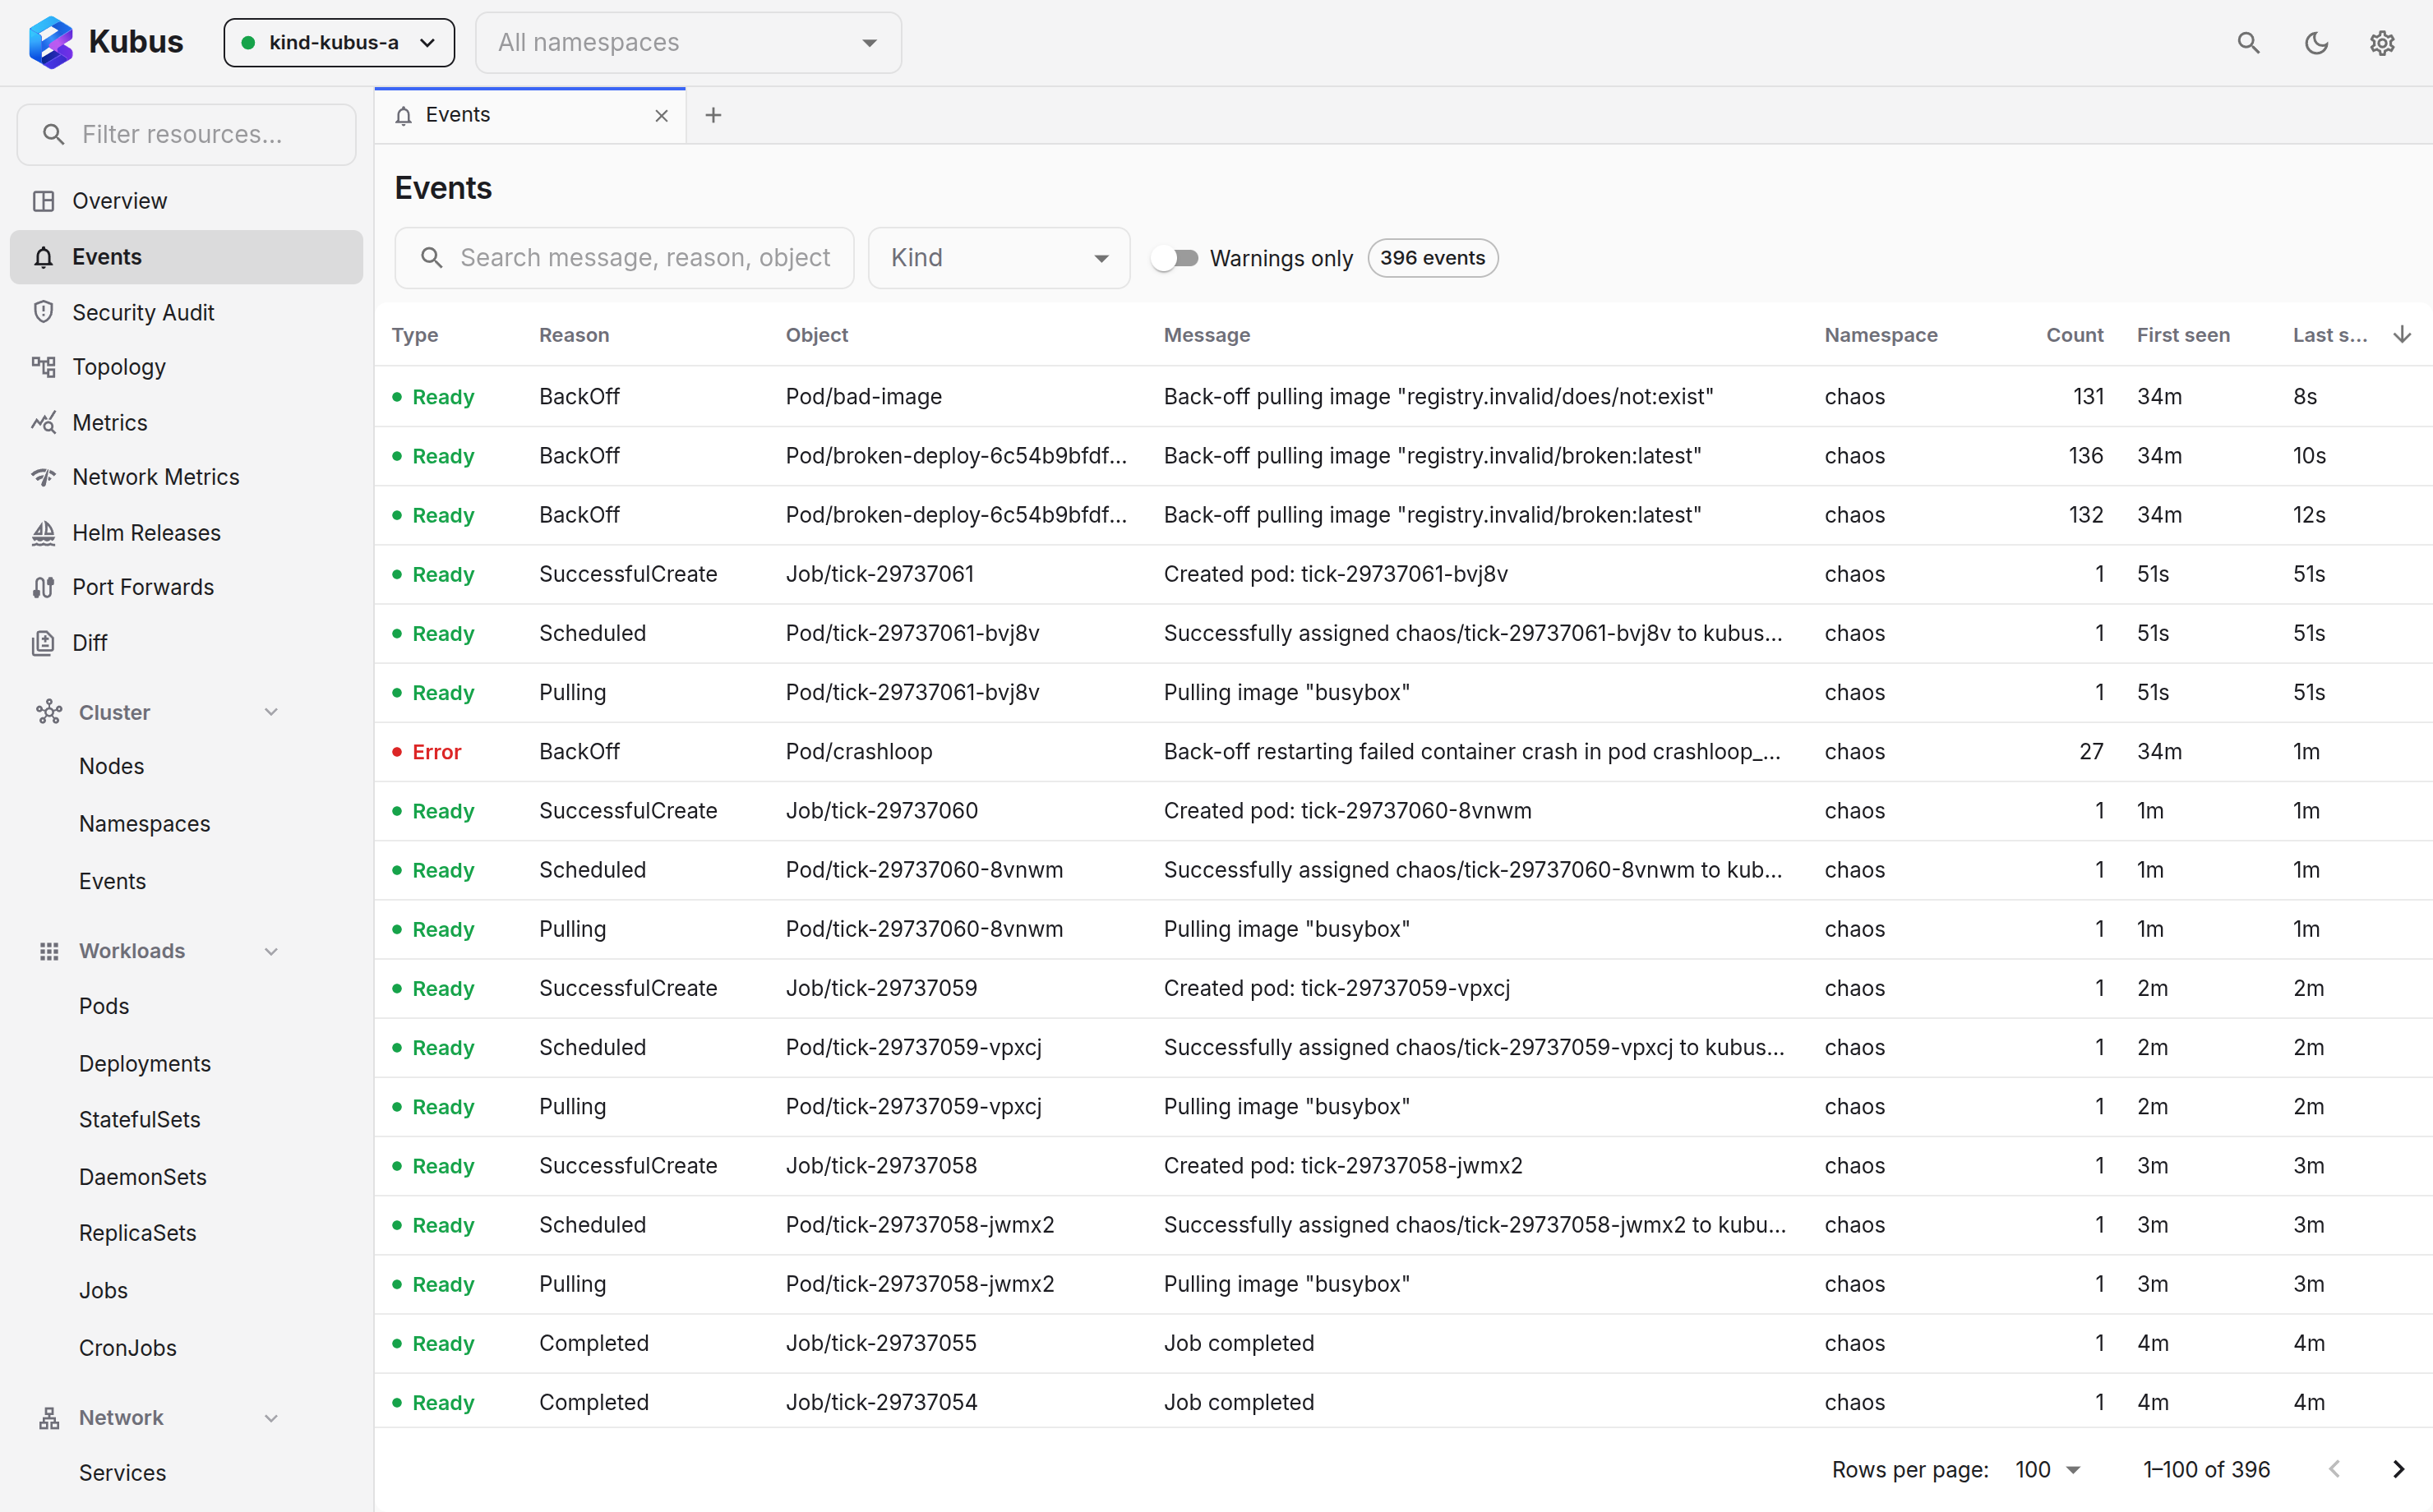2433x1512 pixels.
Task: Click the bell icon on Events tab
Action: (x=403, y=116)
